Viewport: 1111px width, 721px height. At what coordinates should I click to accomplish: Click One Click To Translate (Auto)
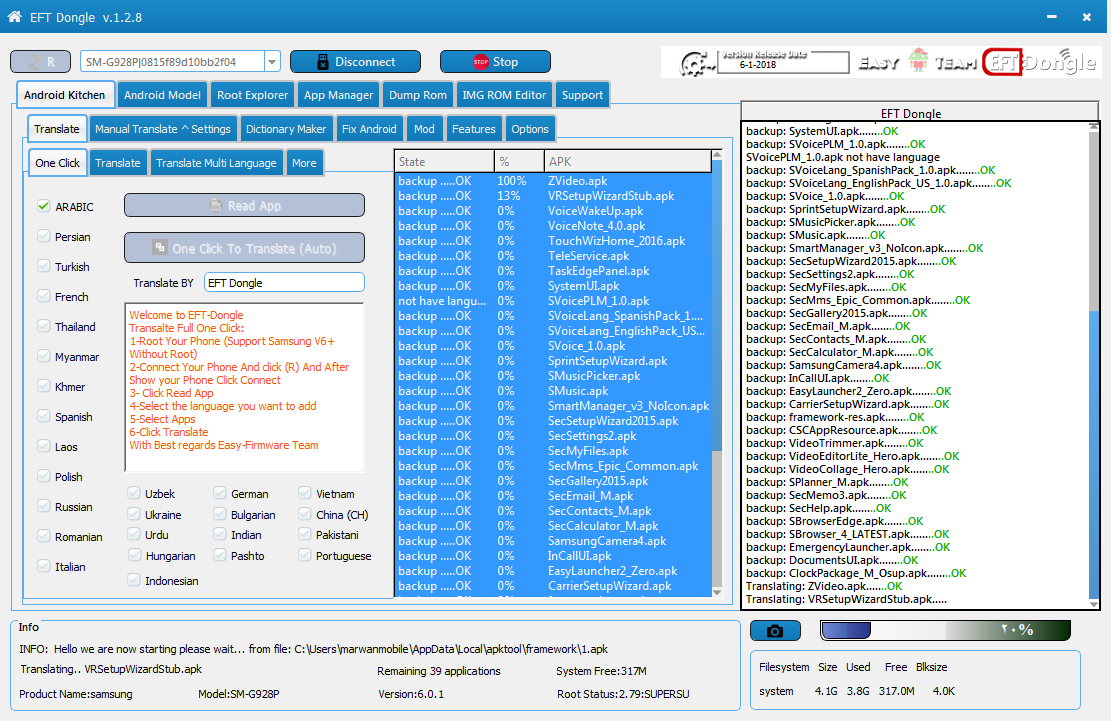pyautogui.click(x=244, y=249)
